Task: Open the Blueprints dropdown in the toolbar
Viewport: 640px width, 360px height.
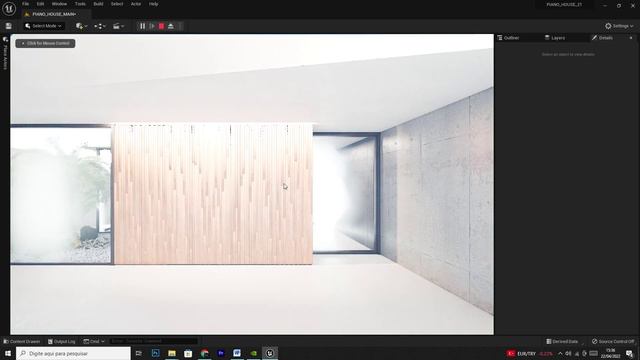Action: pyautogui.click(x=100, y=26)
